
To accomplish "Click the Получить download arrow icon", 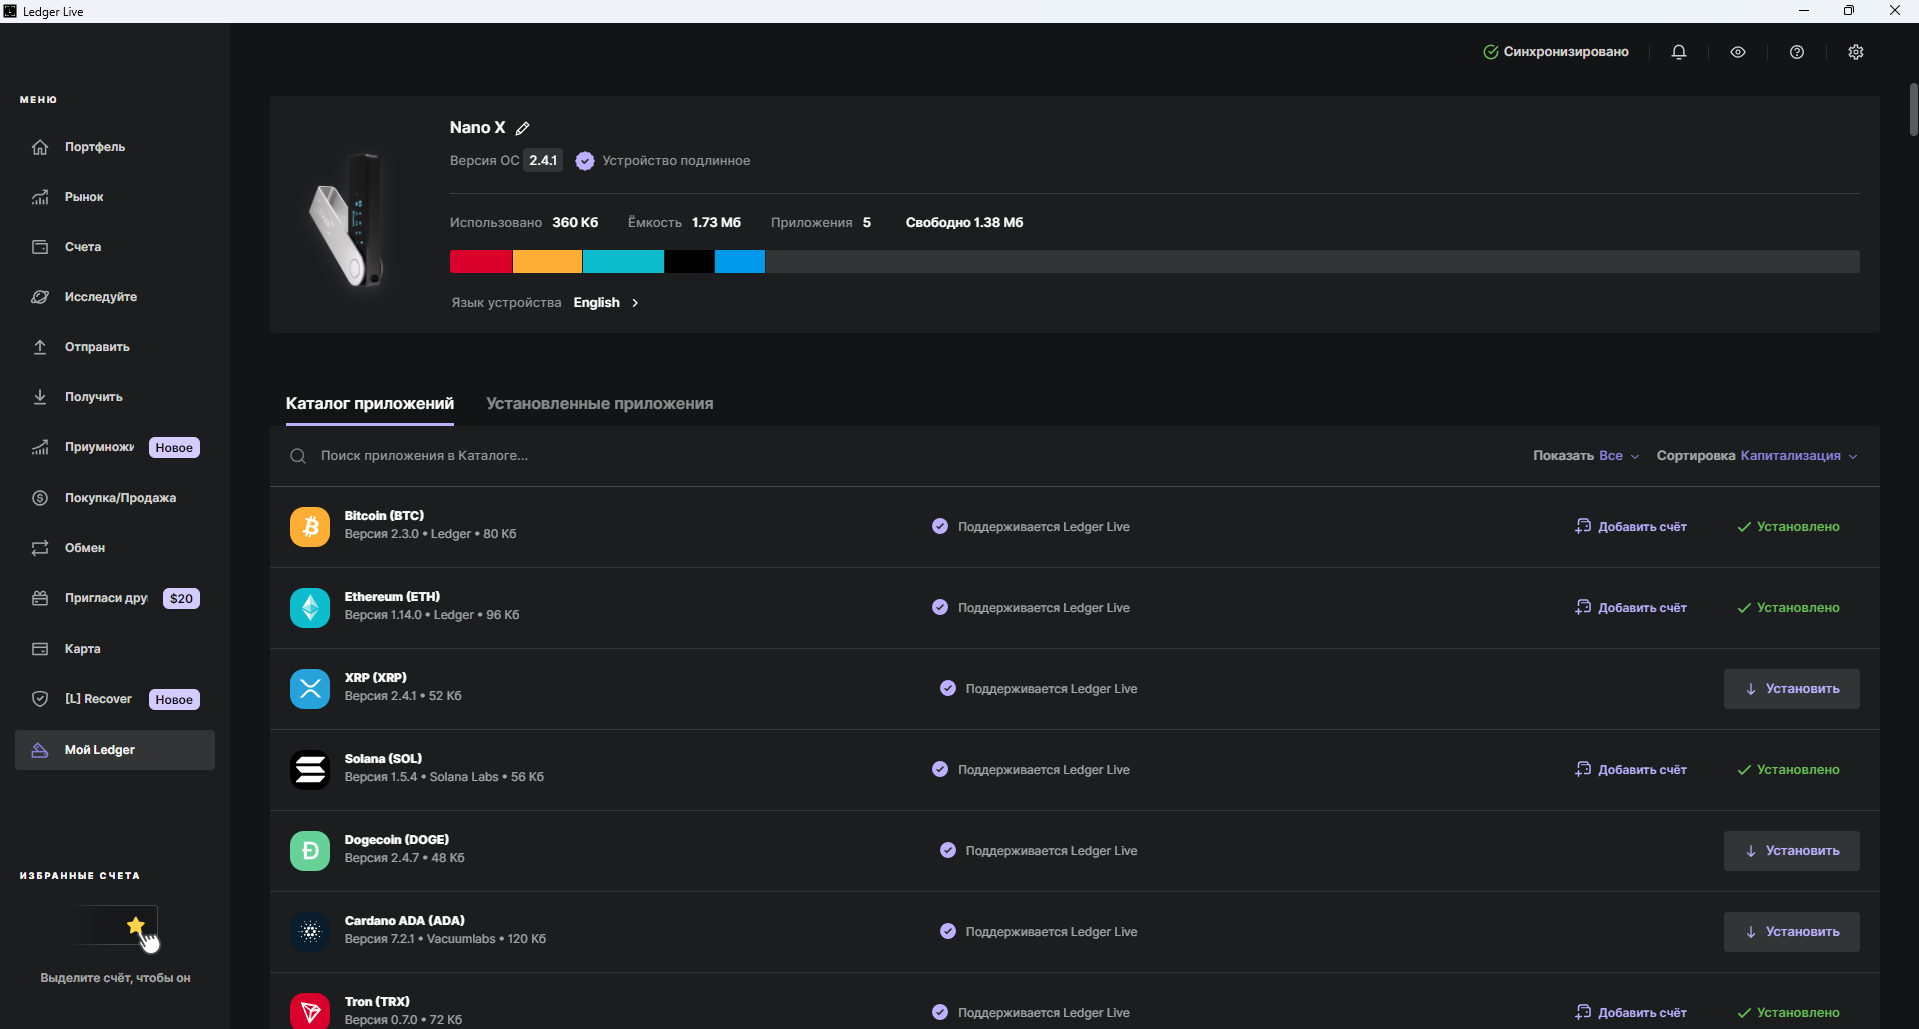I will click(x=40, y=397).
